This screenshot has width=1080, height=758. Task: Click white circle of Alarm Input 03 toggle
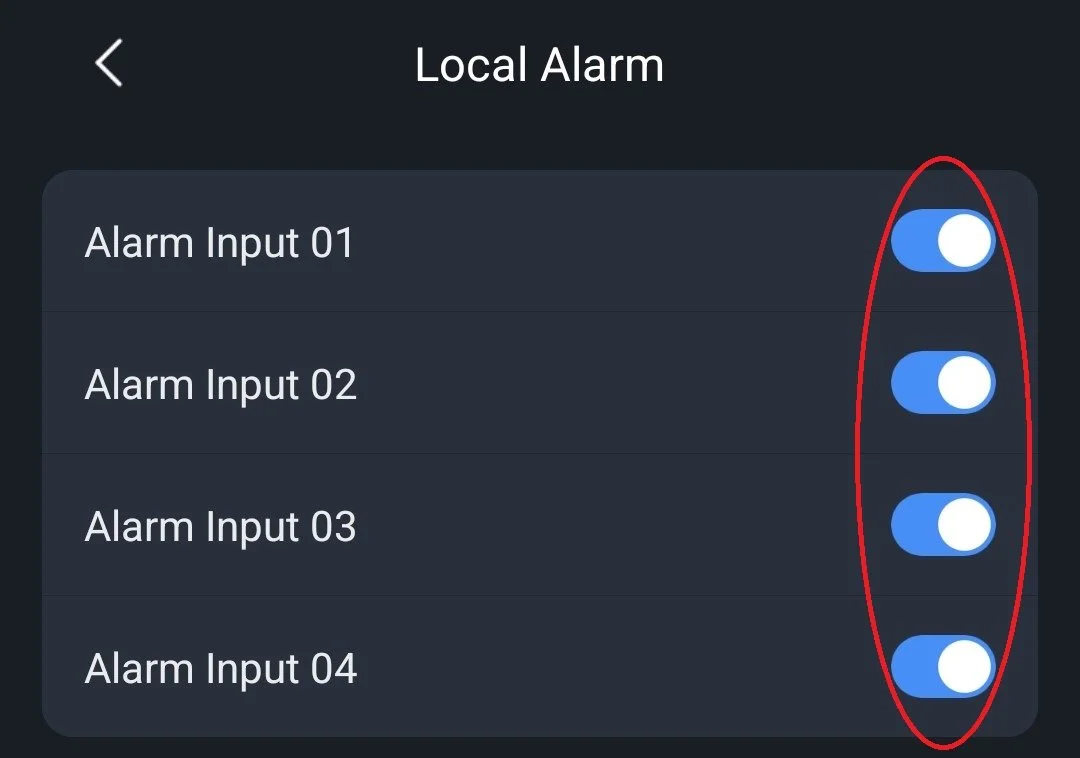click(x=964, y=524)
